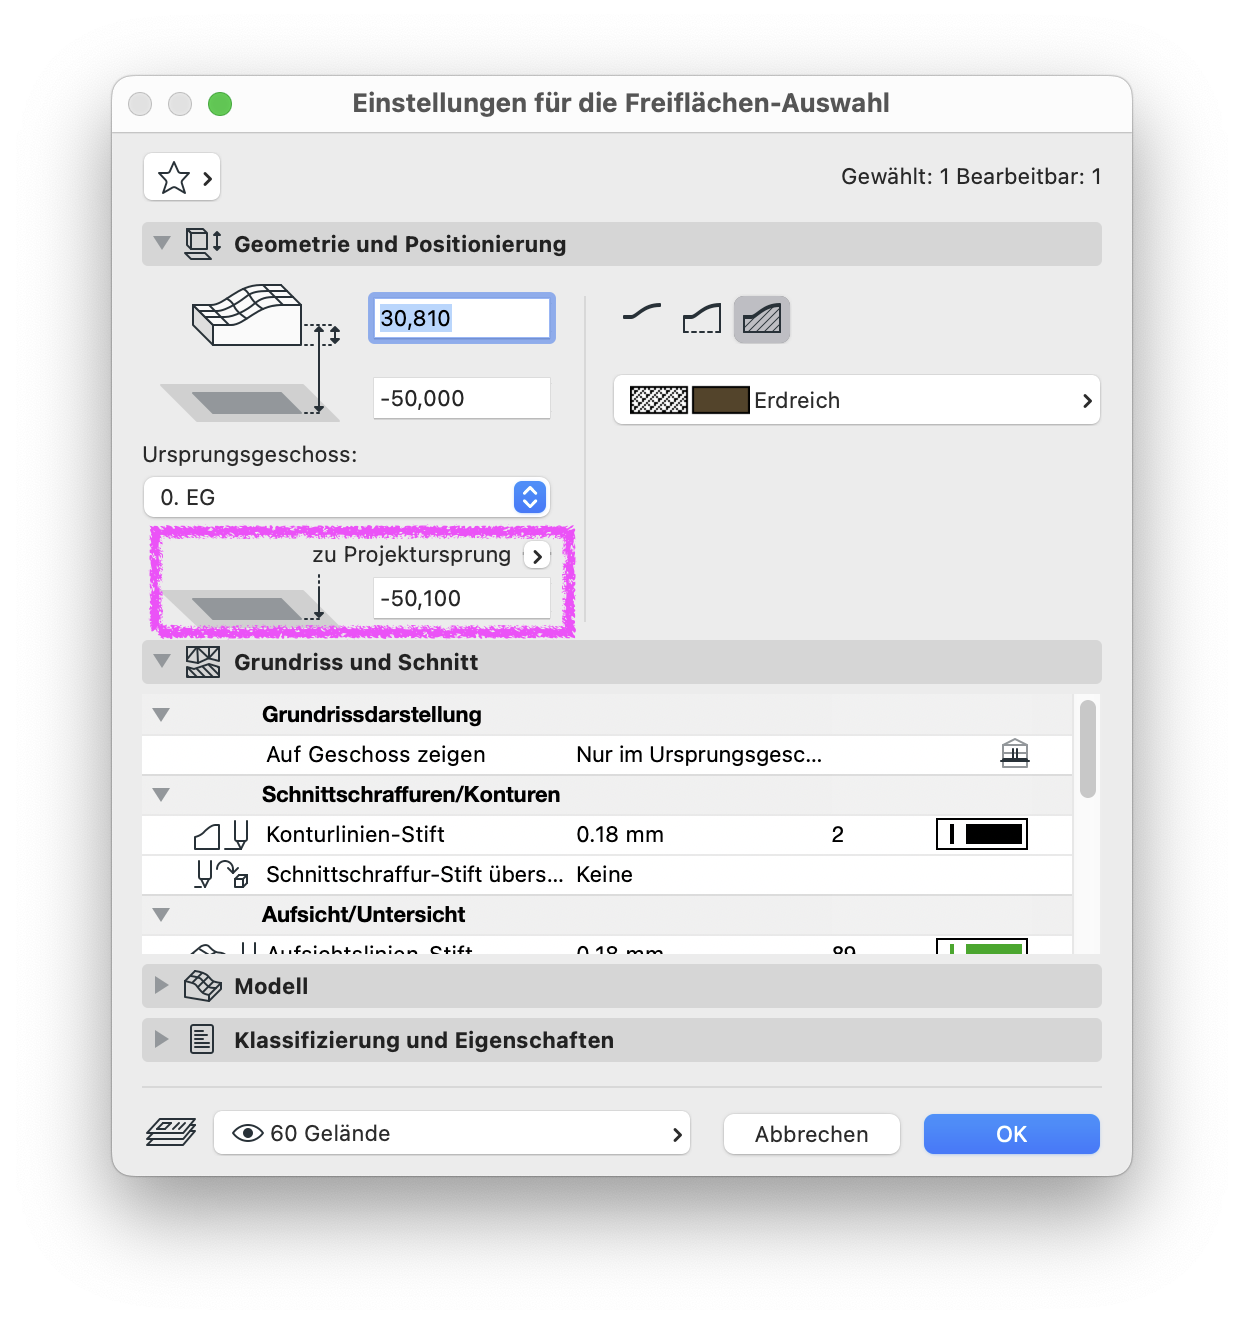This screenshot has width=1244, height=1324.
Task: Collapse the Geometrie und Positionierung section
Action: [x=162, y=243]
